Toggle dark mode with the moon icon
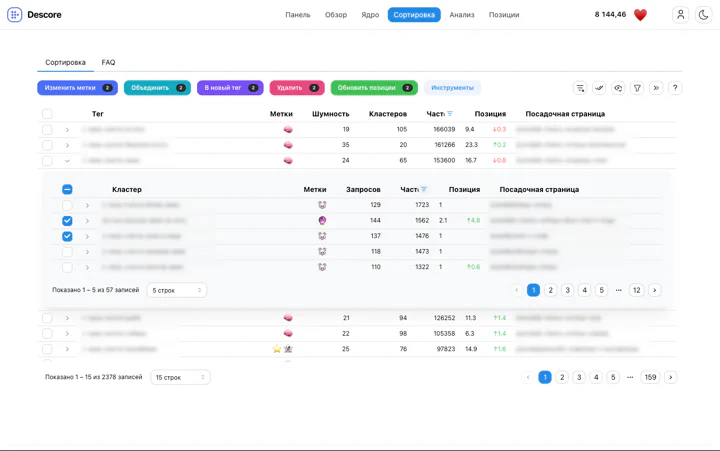This screenshot has width=720, height=451. [x=704, y=15]
